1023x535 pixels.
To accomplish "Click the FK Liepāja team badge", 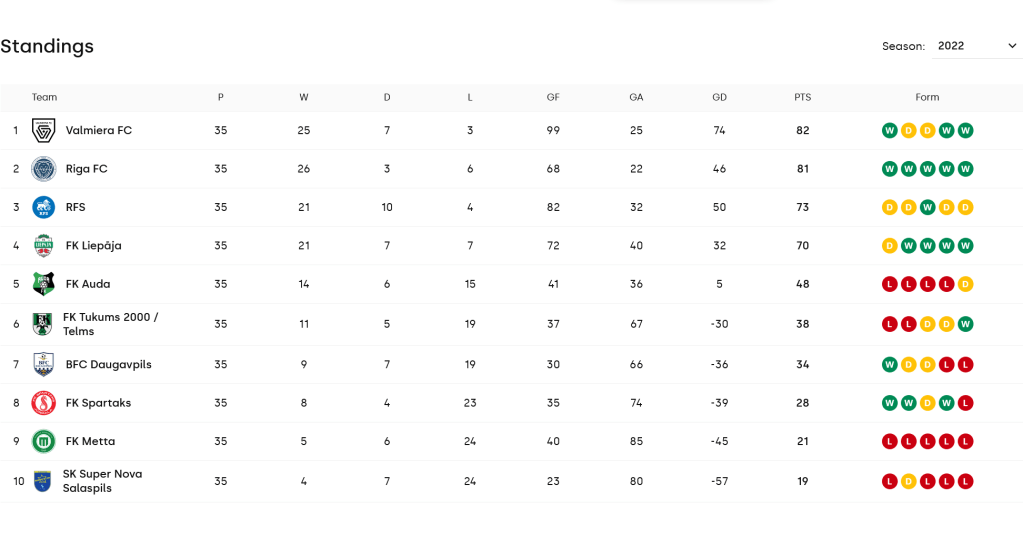I will click(x=43, y=246).
